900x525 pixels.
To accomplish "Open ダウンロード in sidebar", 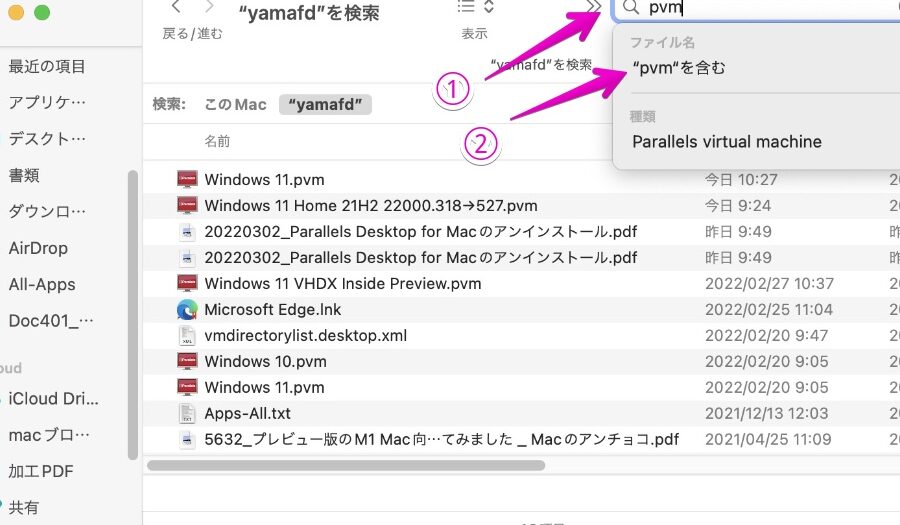I will [47, 212].
